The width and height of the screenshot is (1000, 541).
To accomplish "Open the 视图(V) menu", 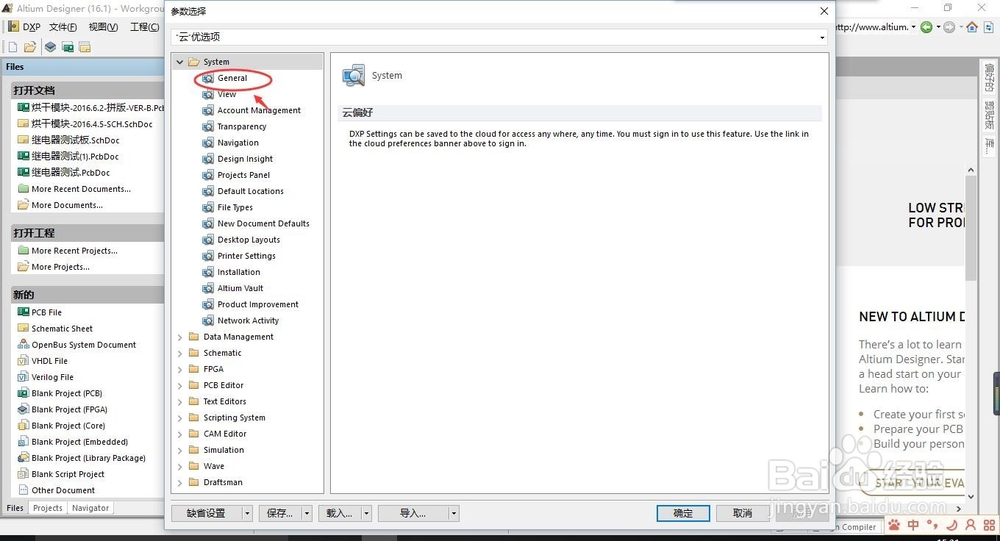I will click(x=103, y=27).
